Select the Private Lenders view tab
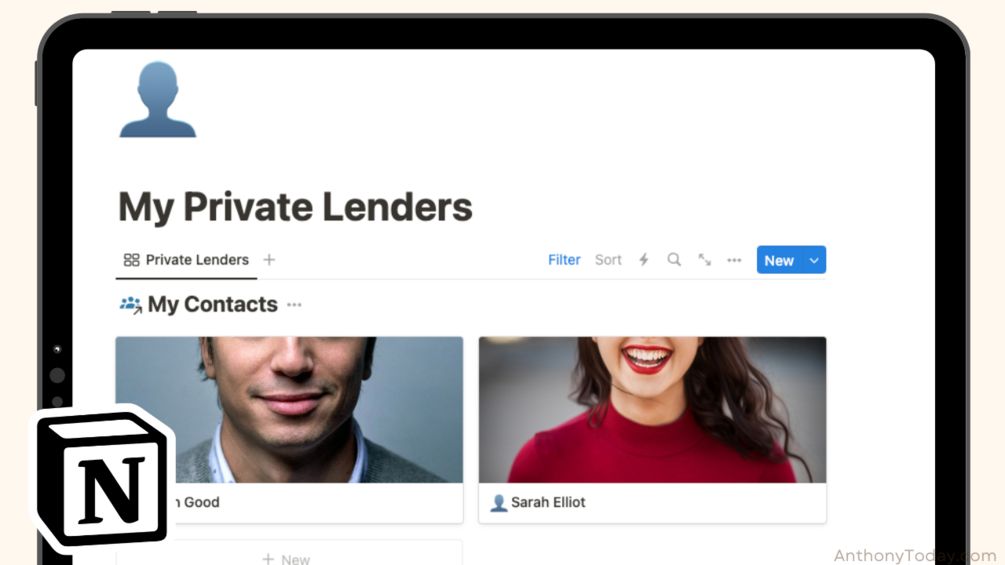The height and width of the screenshot is (565, 1005). pyautogui.click(x=187, y=259)
